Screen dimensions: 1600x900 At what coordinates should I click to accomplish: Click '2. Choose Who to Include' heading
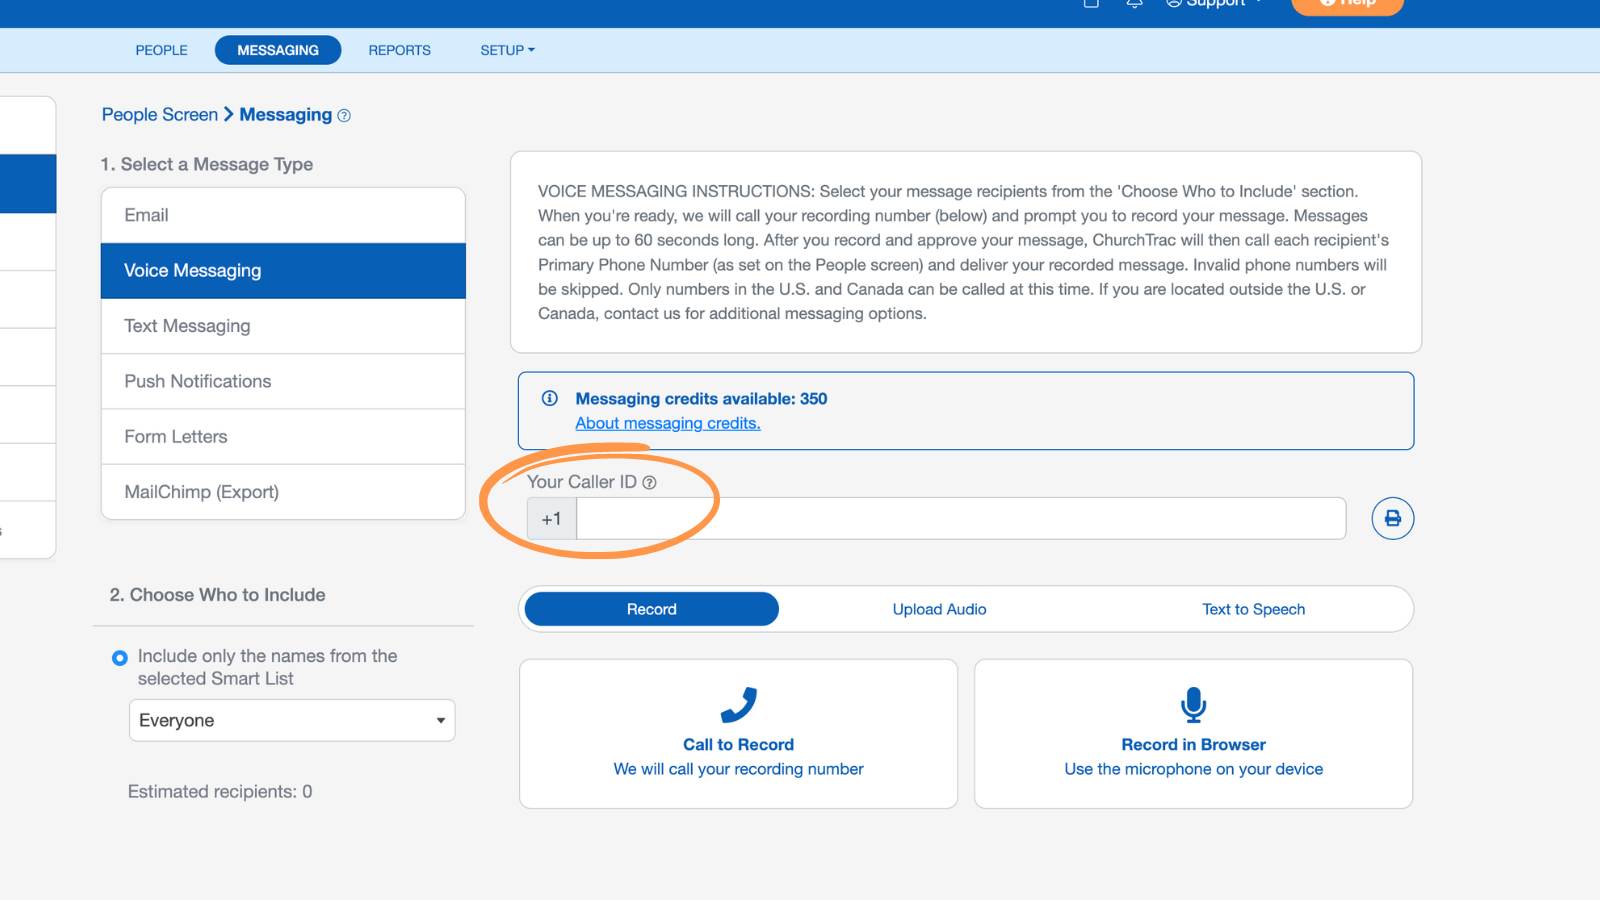[218, 595]
